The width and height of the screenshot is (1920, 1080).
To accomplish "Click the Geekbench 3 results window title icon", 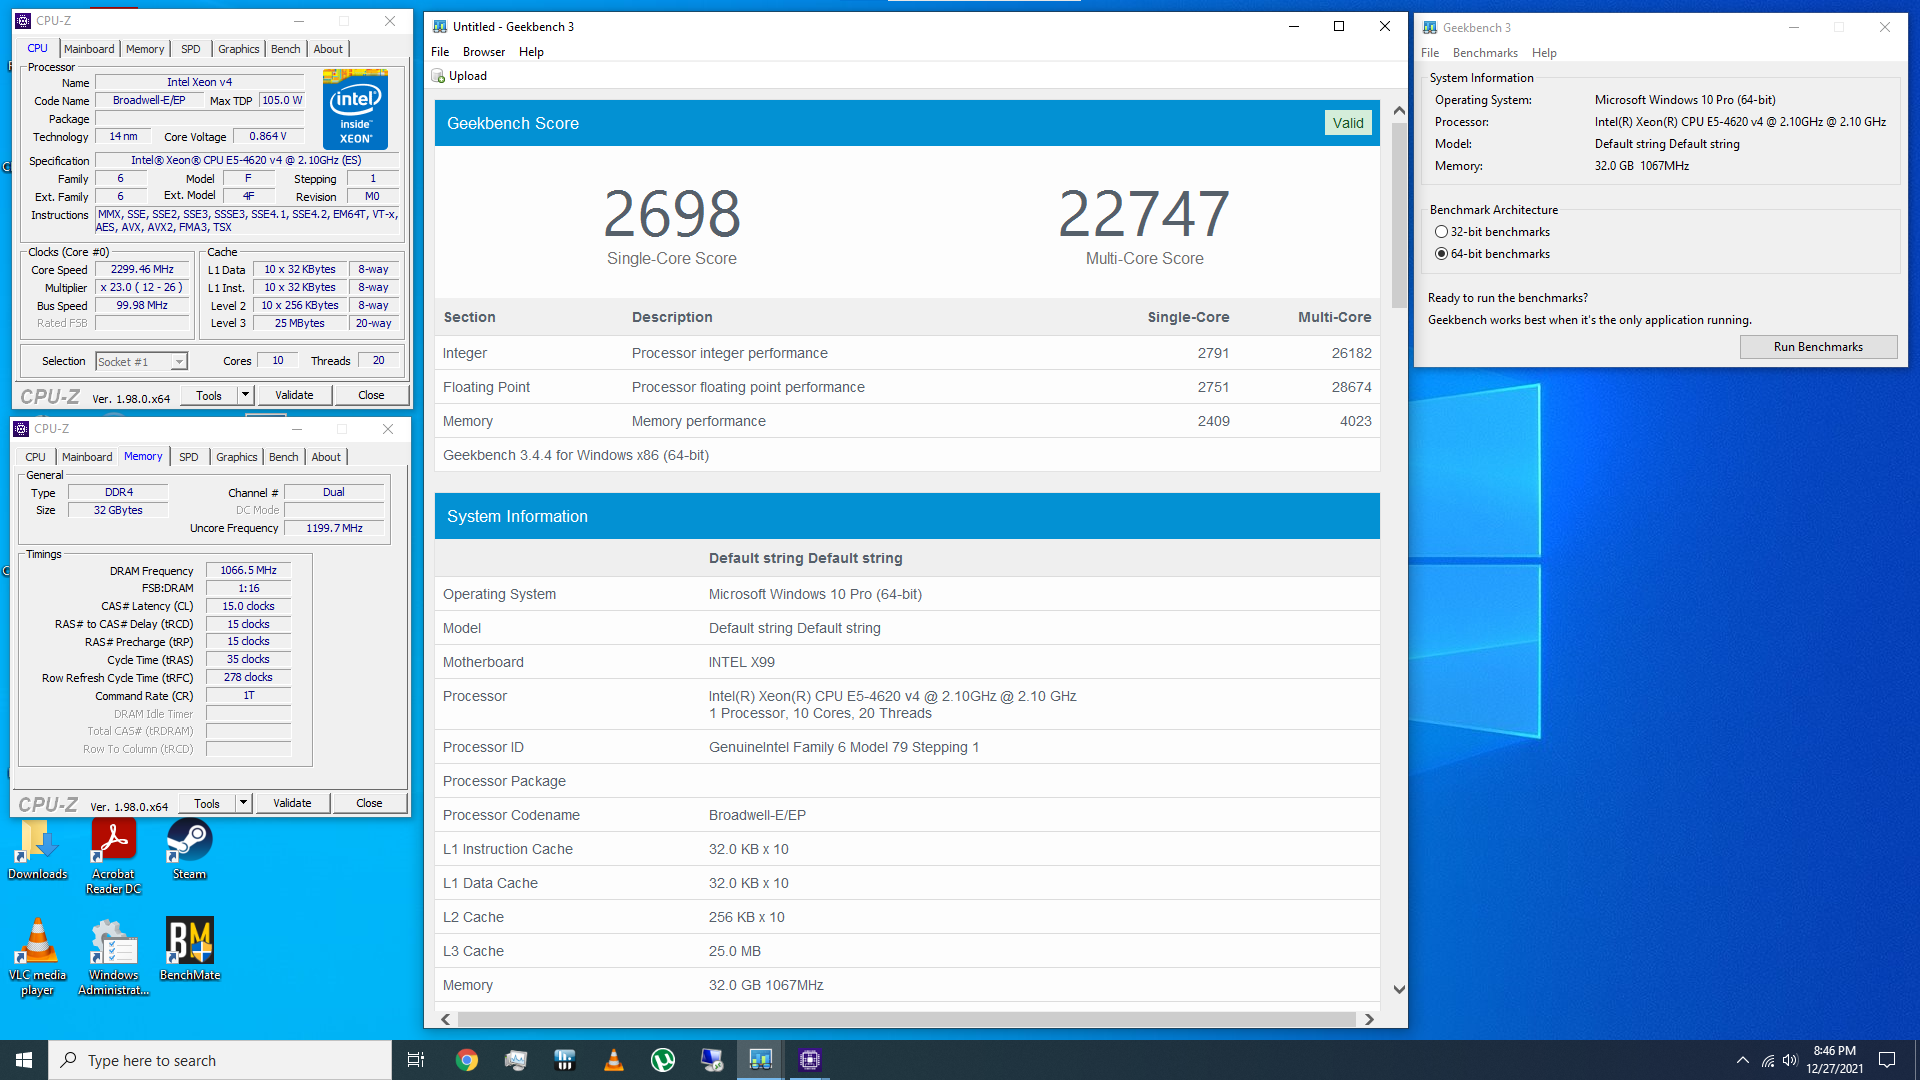I will pyautogui.click(x=440, y=27).
